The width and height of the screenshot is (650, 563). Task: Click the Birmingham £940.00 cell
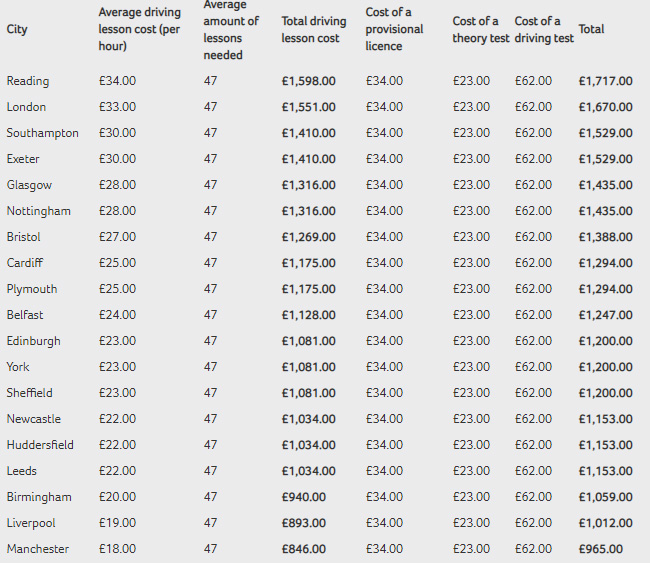[x=303, y=497]
